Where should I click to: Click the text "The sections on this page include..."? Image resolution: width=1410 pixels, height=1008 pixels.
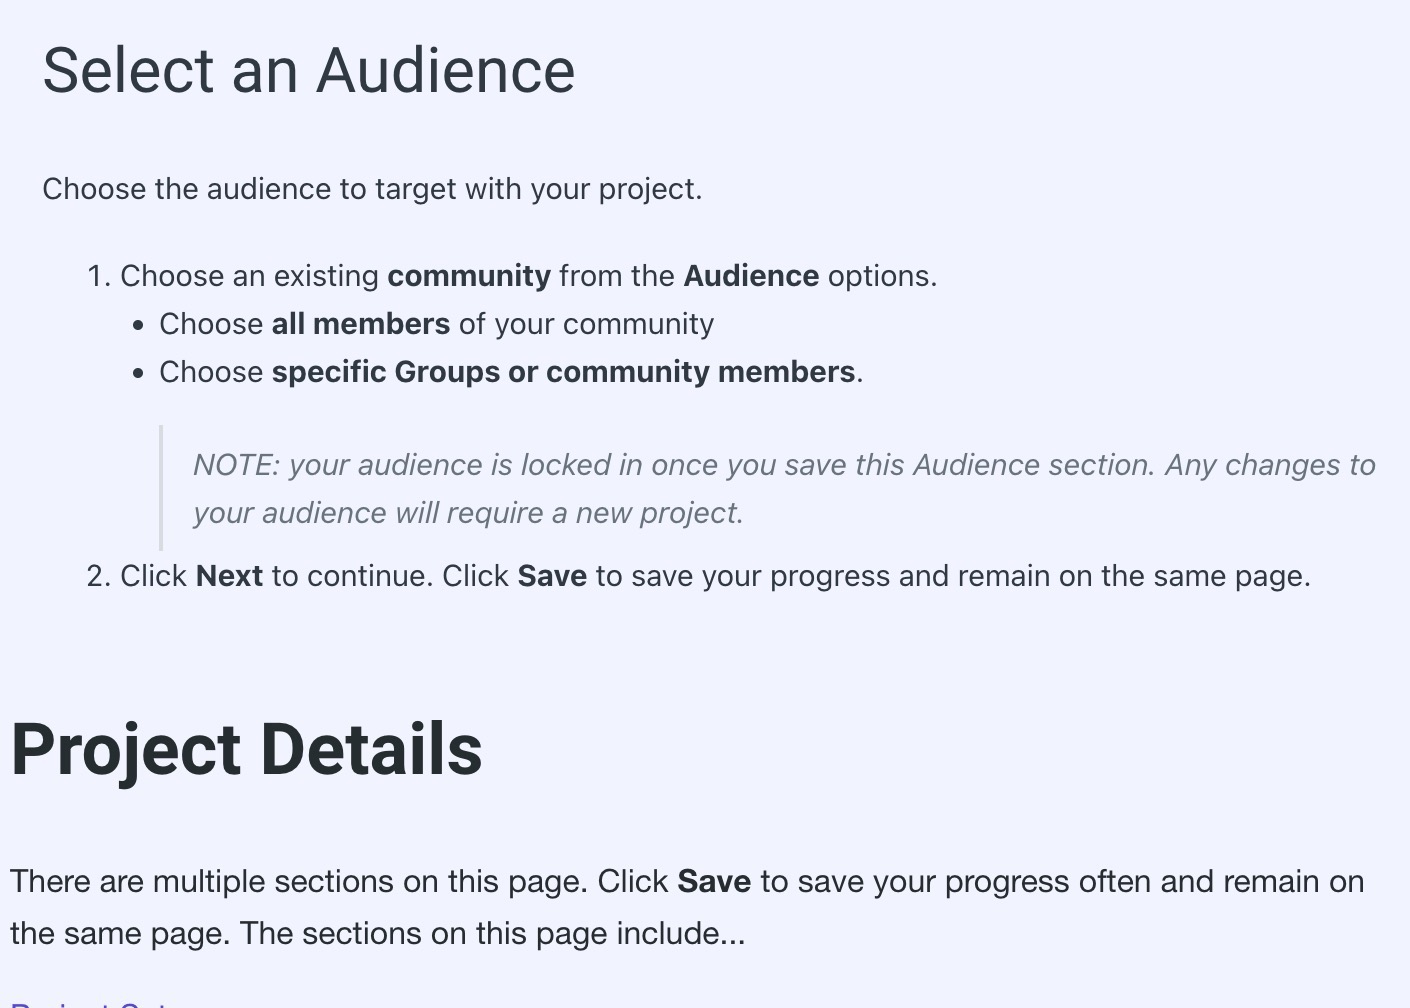(492, 933)
